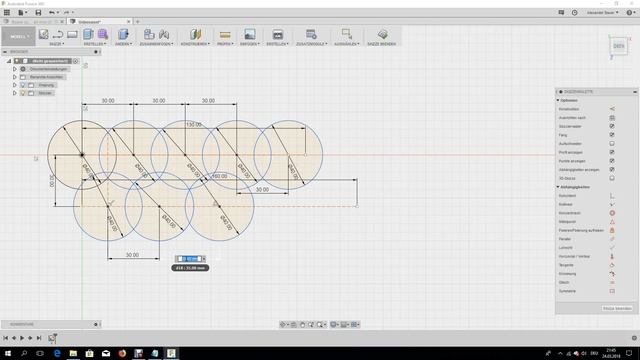Image resolution: width=640 pixels, height=360 pixels.
Task: Open the Skizze dropdown menu
Action: tap(57, 44)
